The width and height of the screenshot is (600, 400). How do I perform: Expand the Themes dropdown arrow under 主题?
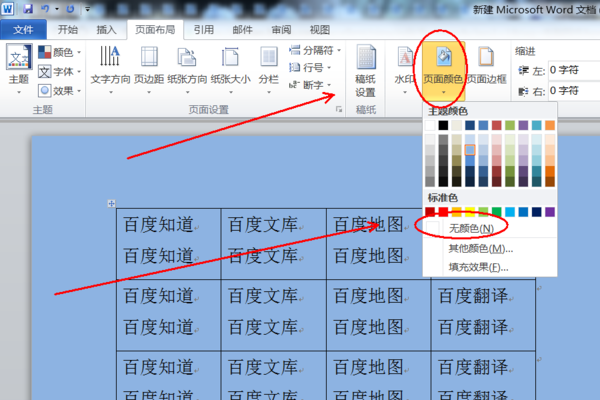(x=19, y=93)
